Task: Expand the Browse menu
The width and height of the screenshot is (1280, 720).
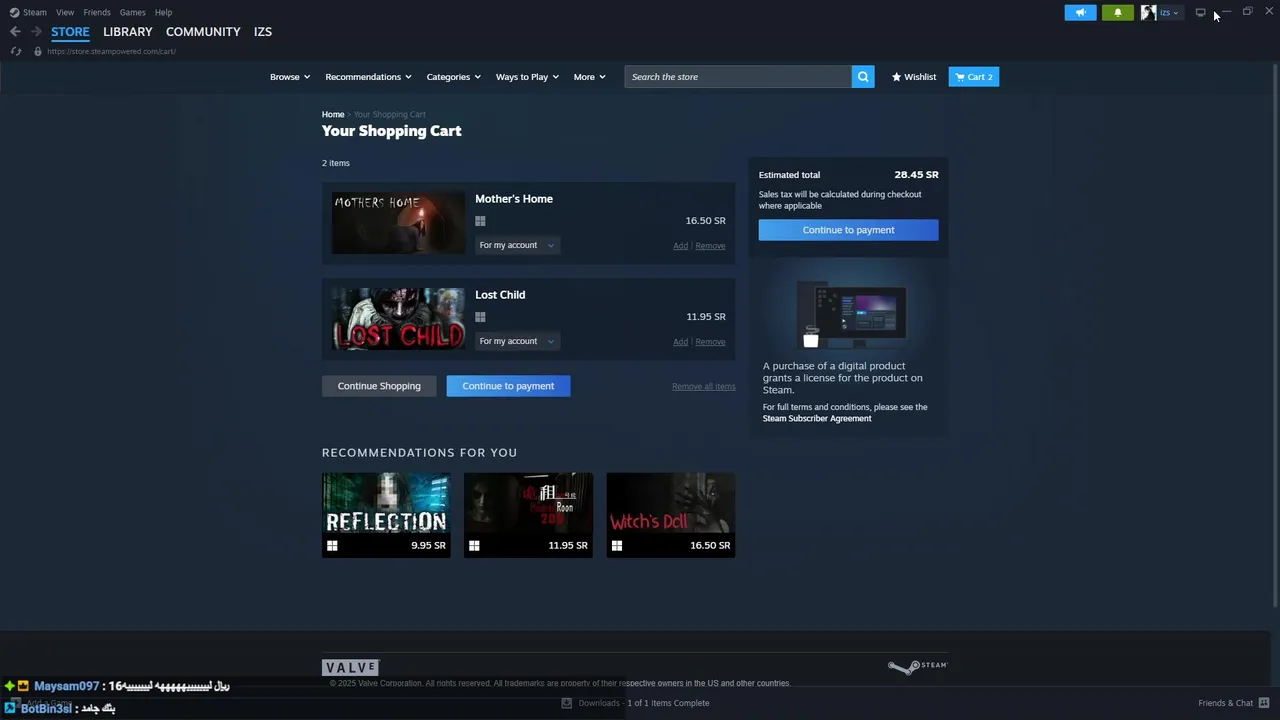Action: (290, 77)
